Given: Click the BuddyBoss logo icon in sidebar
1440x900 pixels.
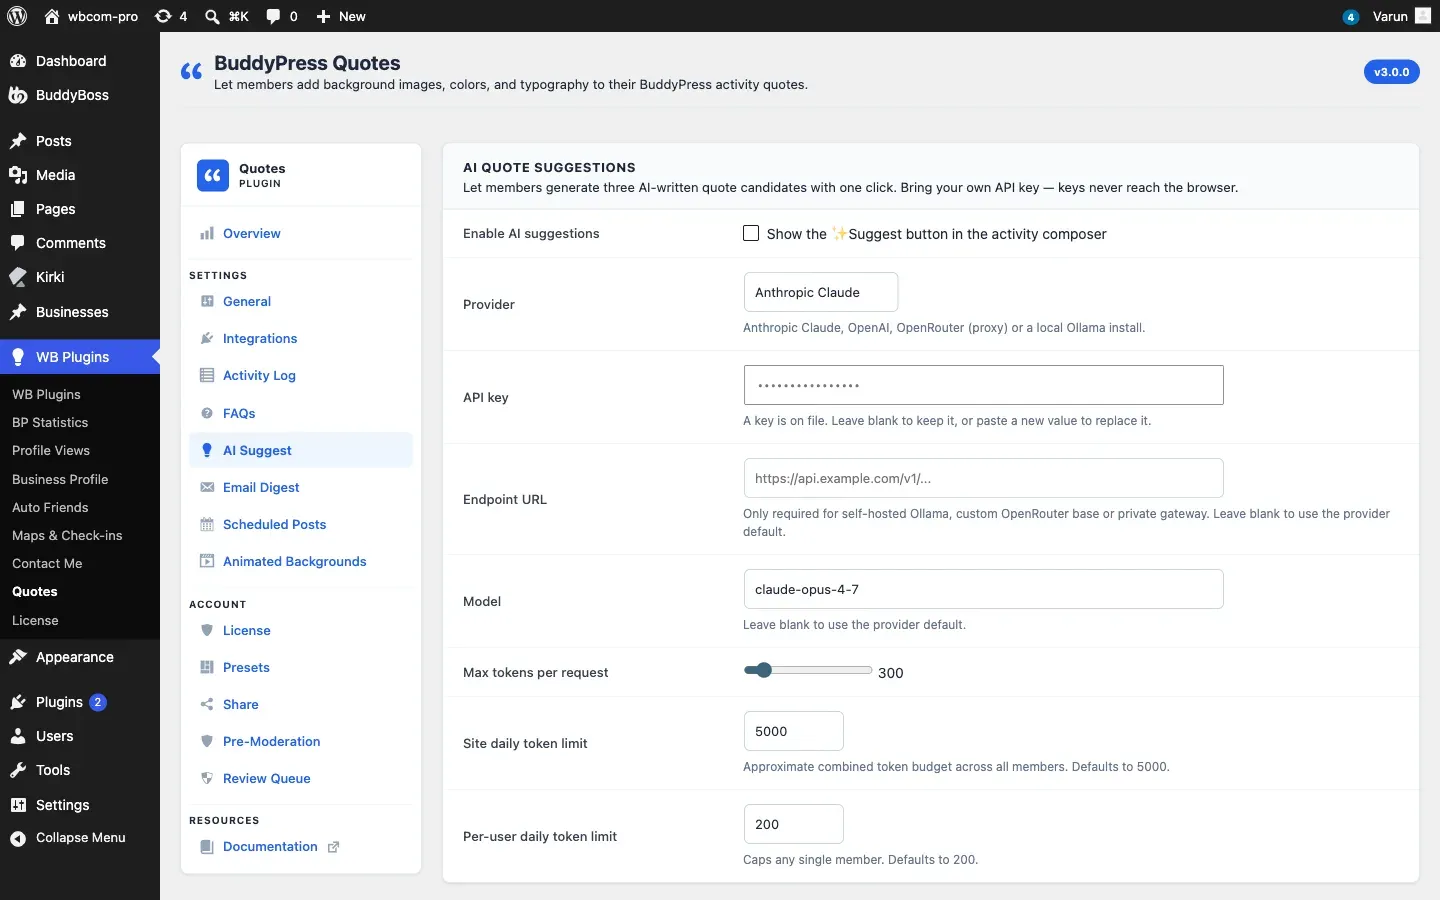Looking at the screenshot, I should 18,95.
